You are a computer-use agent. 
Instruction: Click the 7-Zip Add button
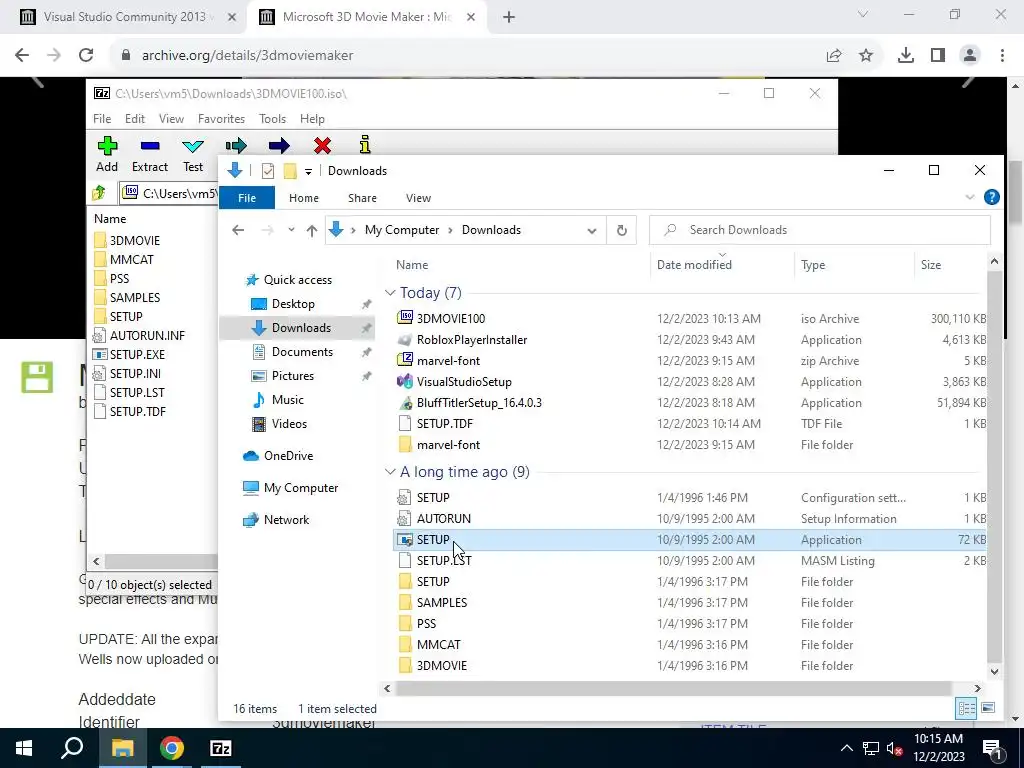(107, 155)
